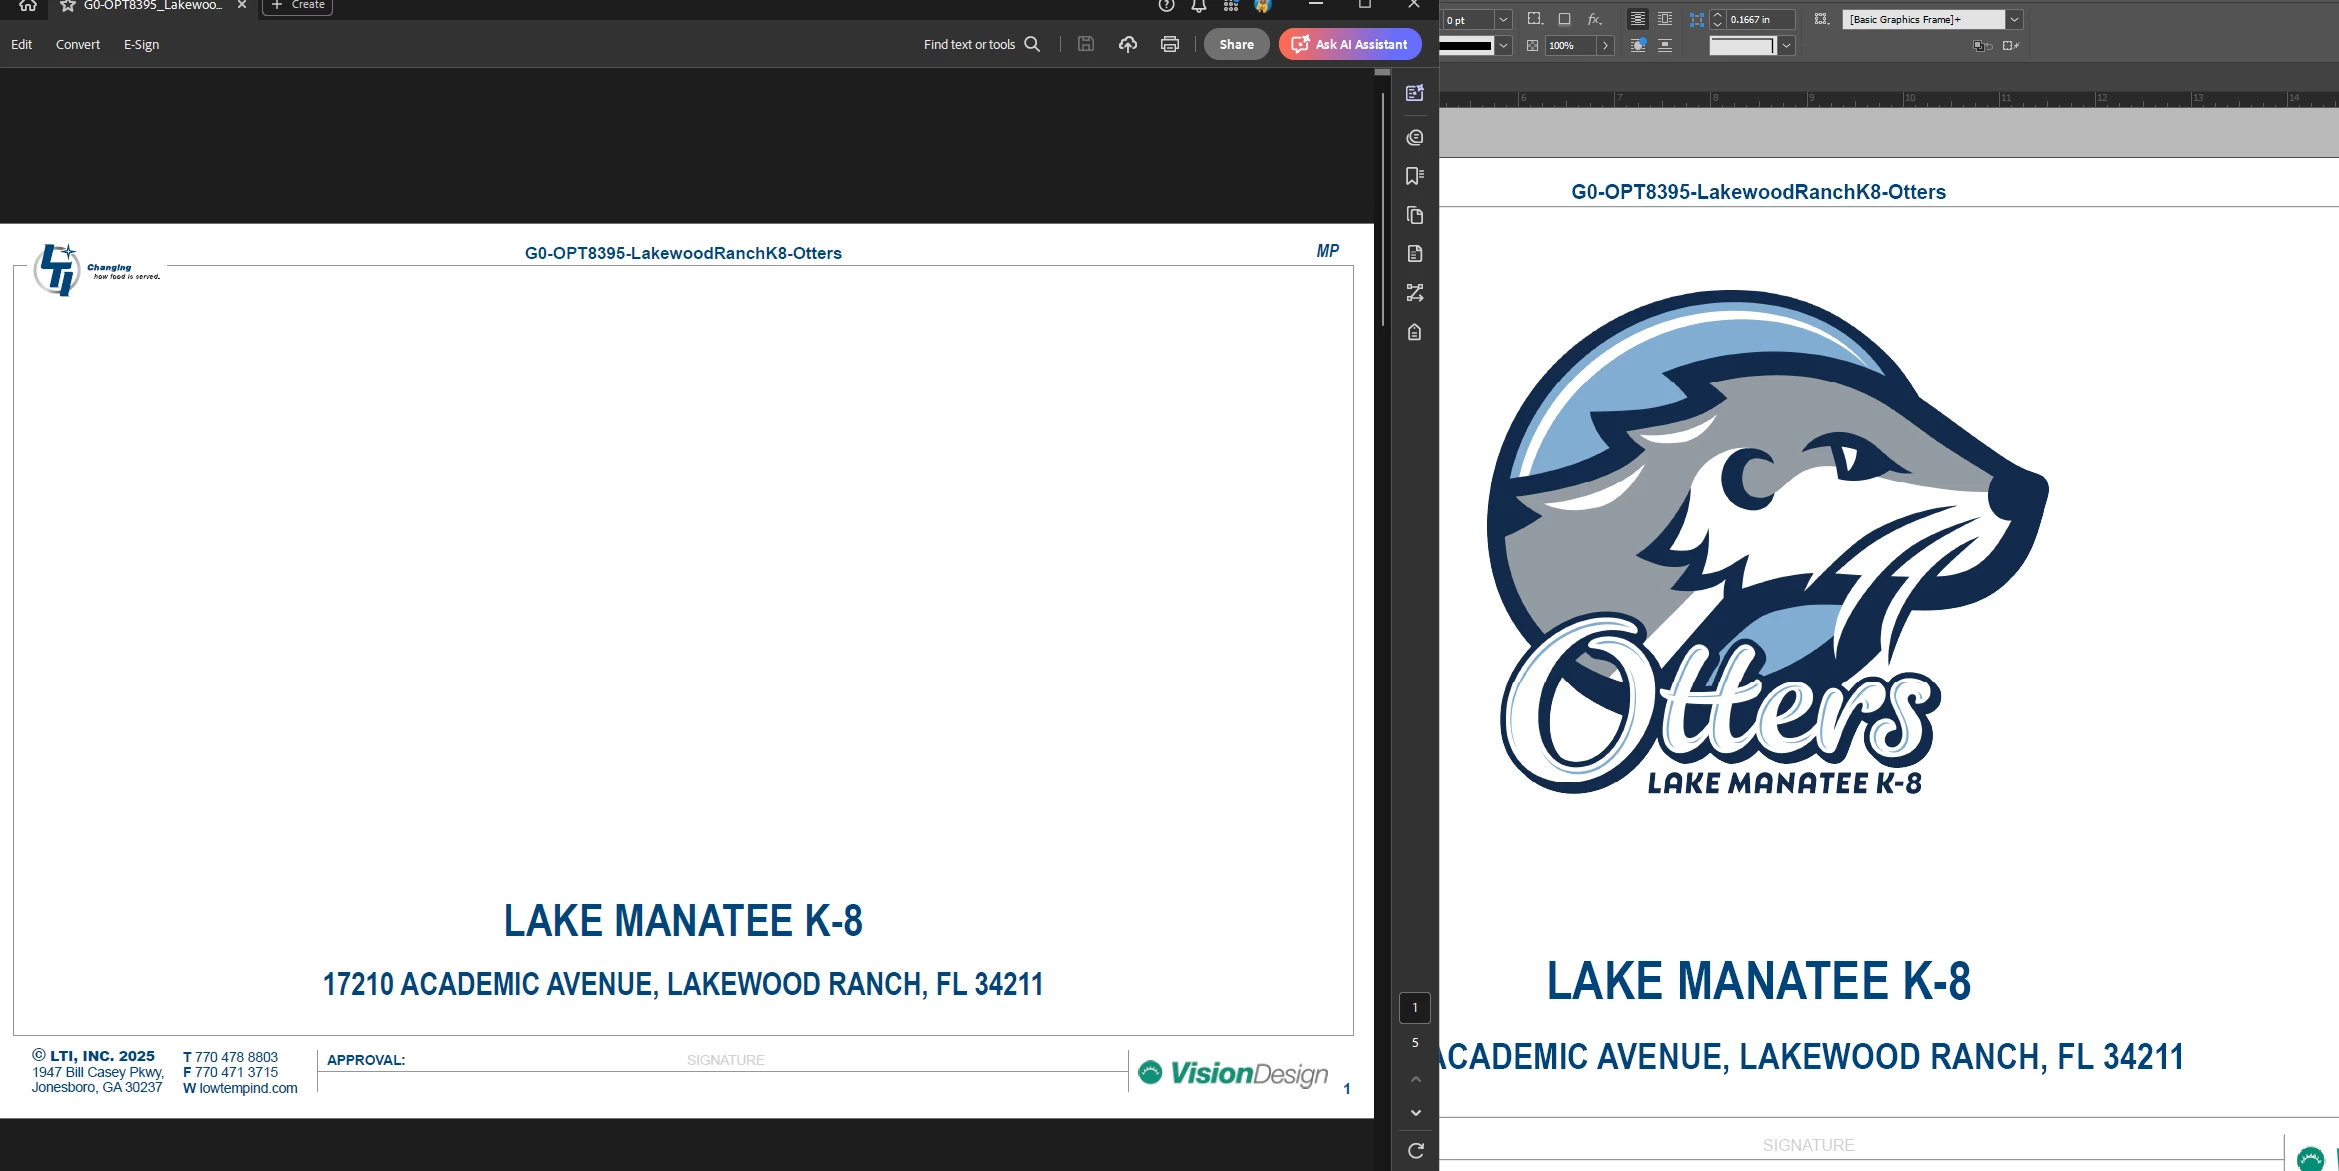
Task: Toggle no text wrap option
Action: point(1637,19)
